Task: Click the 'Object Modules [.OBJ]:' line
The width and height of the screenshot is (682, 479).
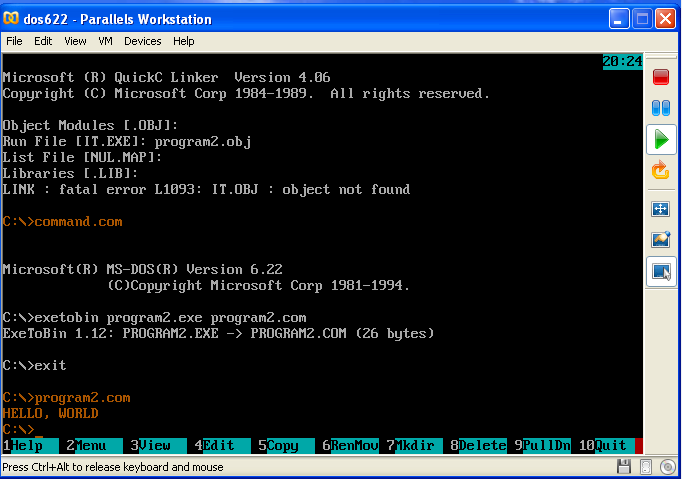Action: coord(90,125)
